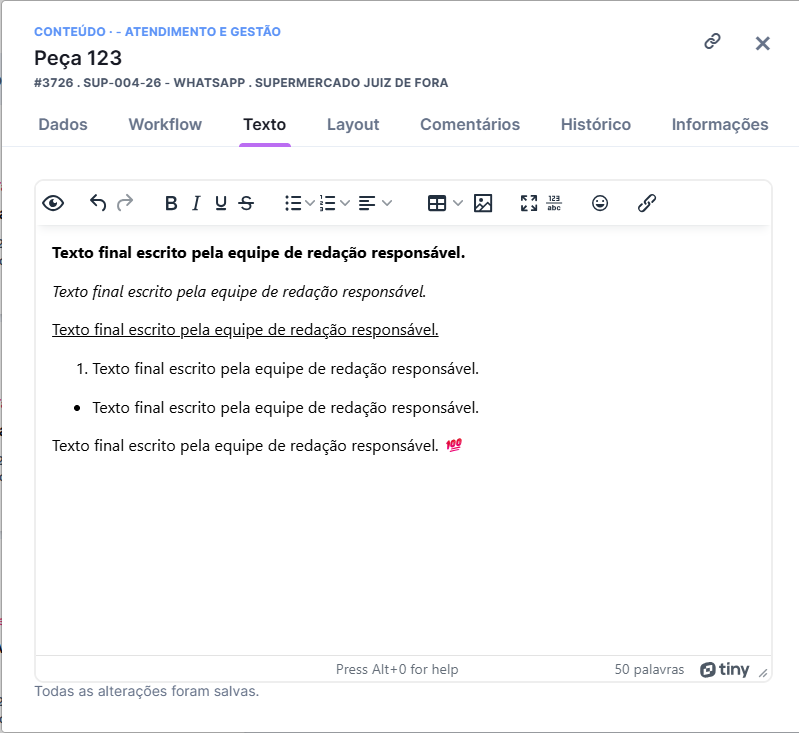Image resolution: width=799 pixels, height=733 pixels.
Task: Expand the alignment options chevron
Action: point(387,203)
